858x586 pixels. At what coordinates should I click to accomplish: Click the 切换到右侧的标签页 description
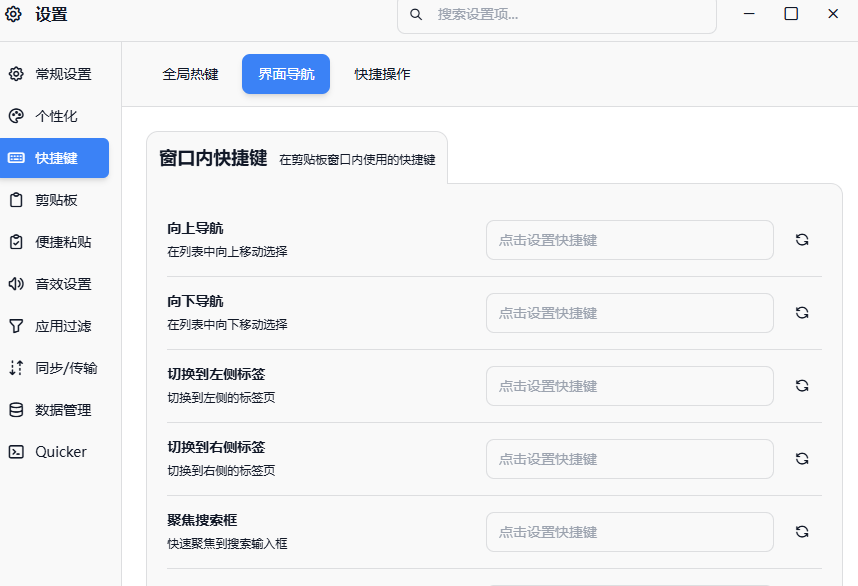coord(221,470)
